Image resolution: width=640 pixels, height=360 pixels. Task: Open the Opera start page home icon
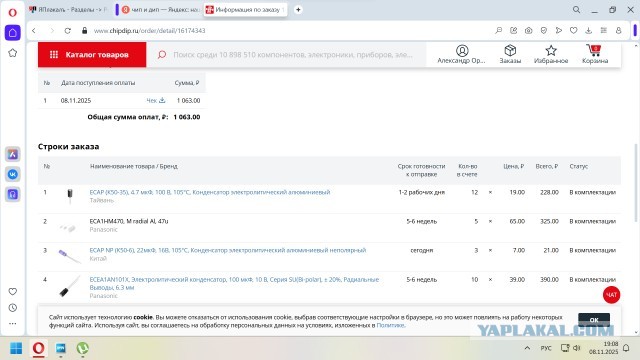[x=13, y=33]
